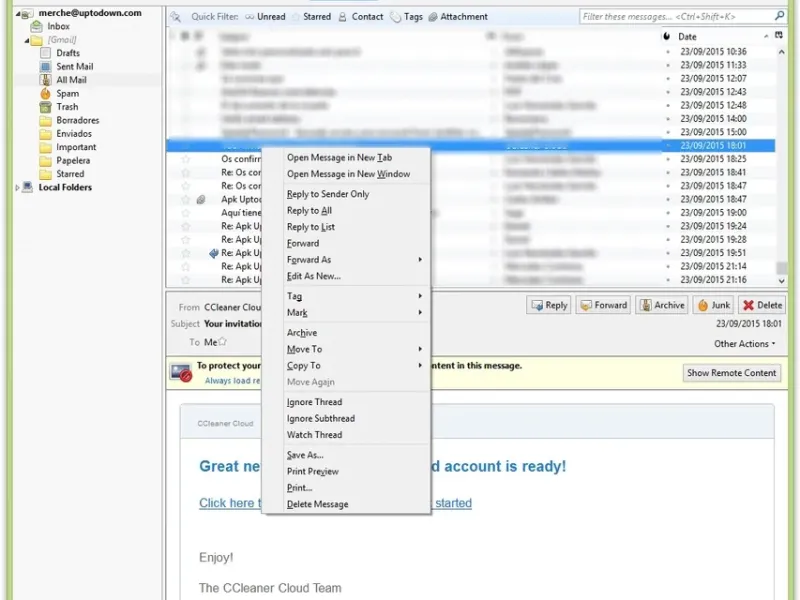This screenshot has height=600, width=800.
Task: Expand the Mark submenu
Action: pyautogui.click(x=347, y=312)
